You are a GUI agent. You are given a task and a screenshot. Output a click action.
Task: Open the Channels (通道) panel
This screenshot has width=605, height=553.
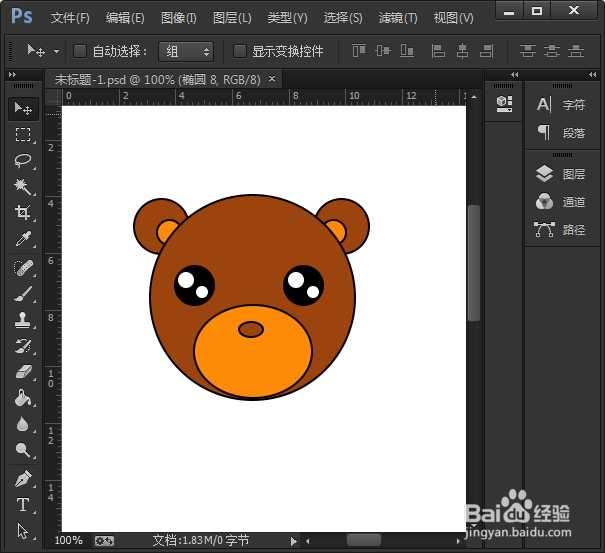click(x=561, y=202)
